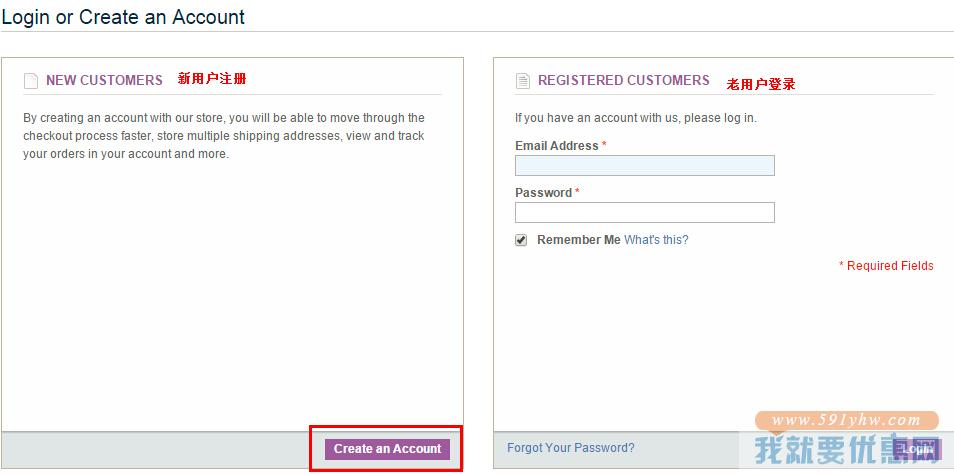Focus the Email Address input field
The image size is (954, 474).
point(645,166)
